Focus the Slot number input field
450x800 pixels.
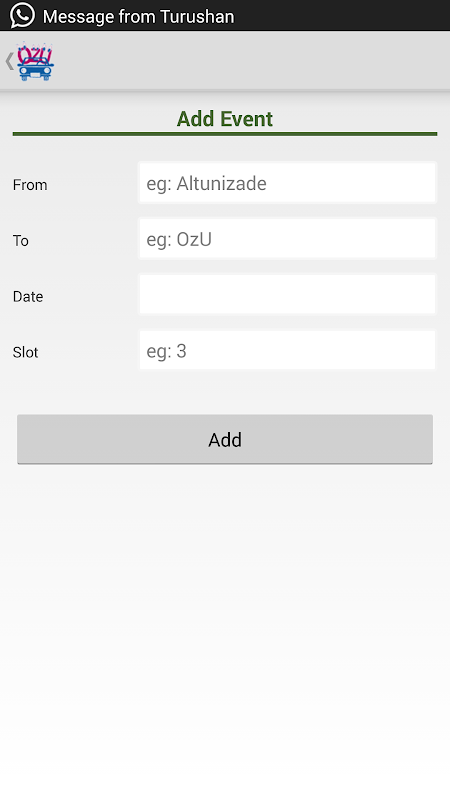[287, 350]
